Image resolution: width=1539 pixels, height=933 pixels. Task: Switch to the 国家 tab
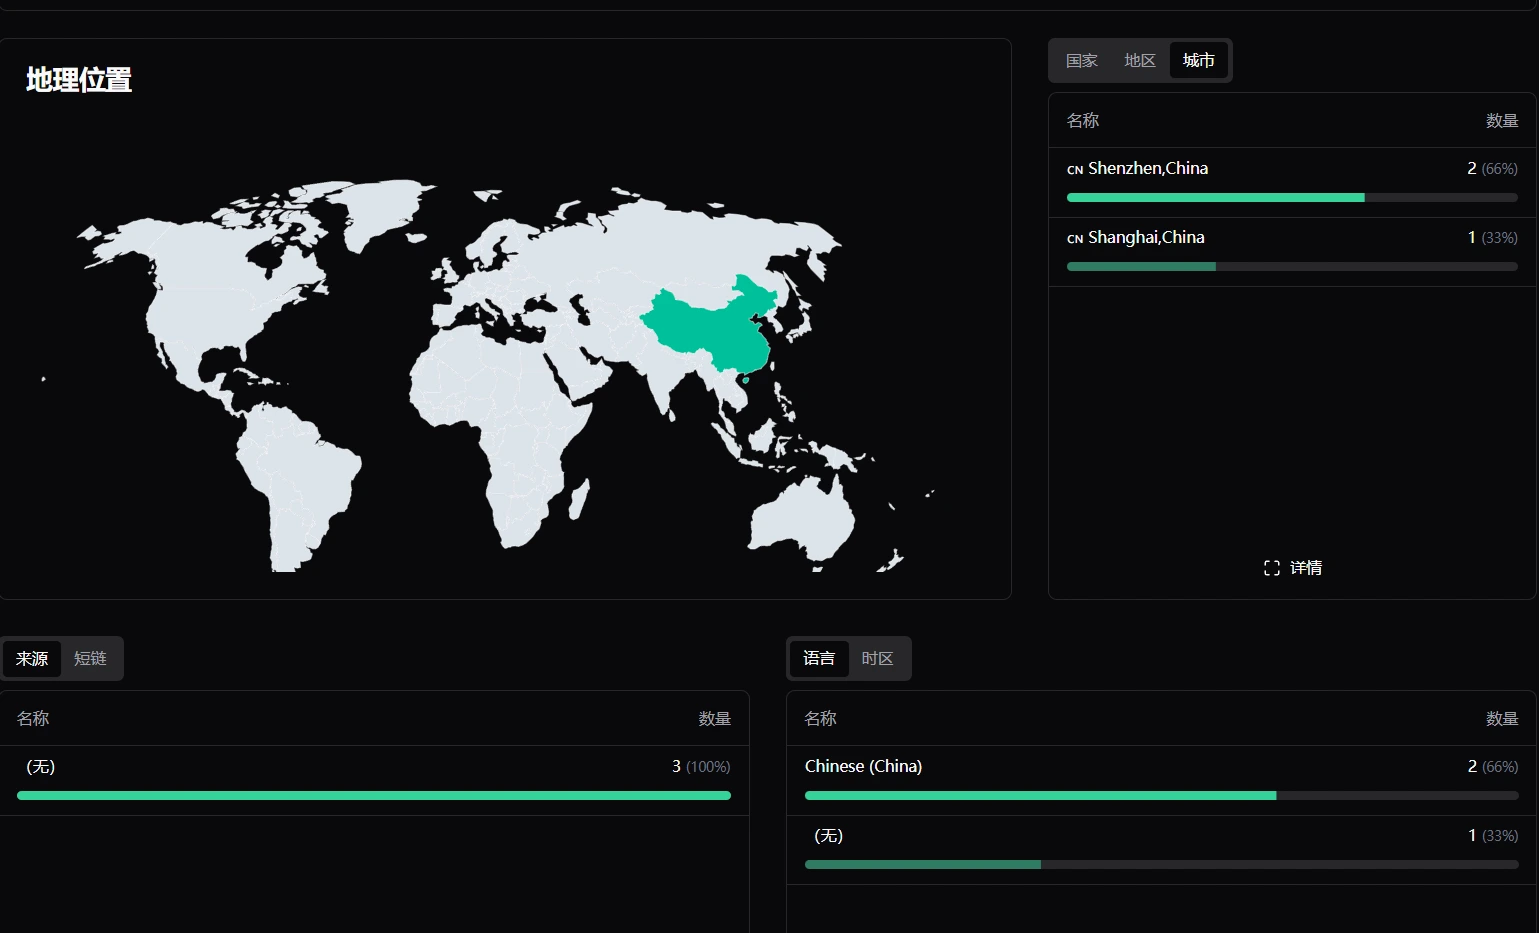click(x=1081, y=61)
